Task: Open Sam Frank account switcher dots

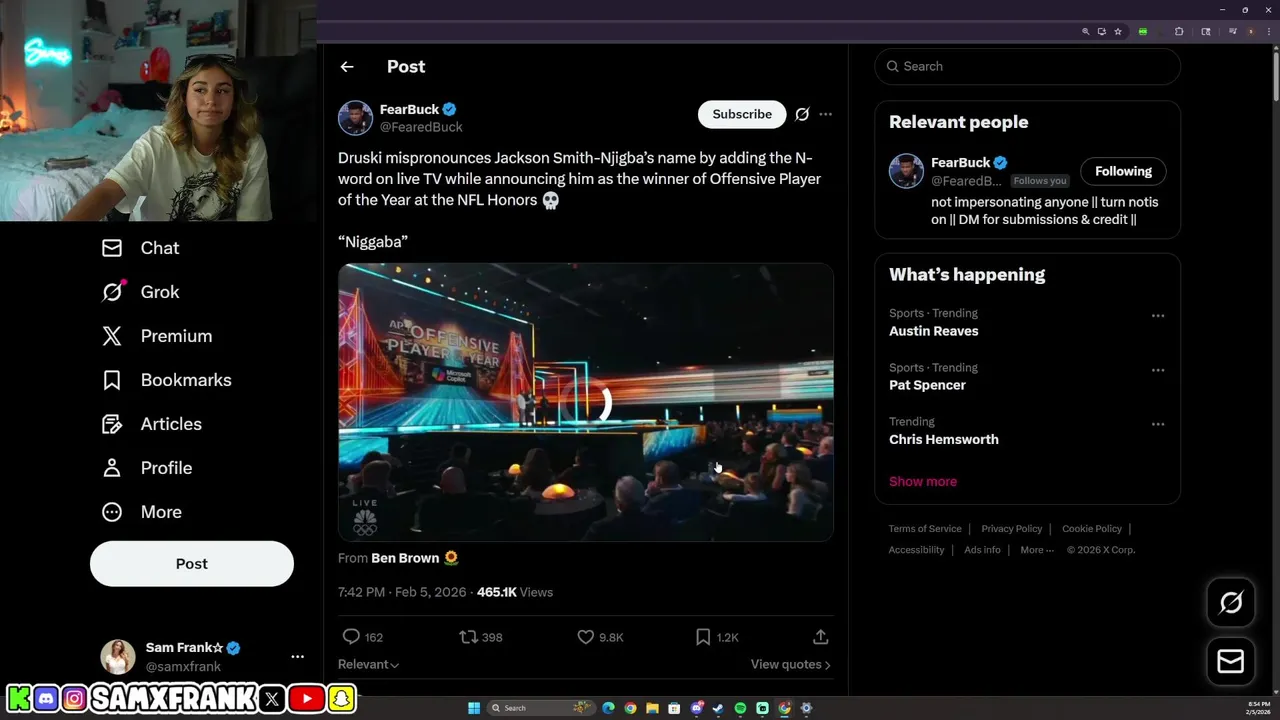Action: [297, 657]
